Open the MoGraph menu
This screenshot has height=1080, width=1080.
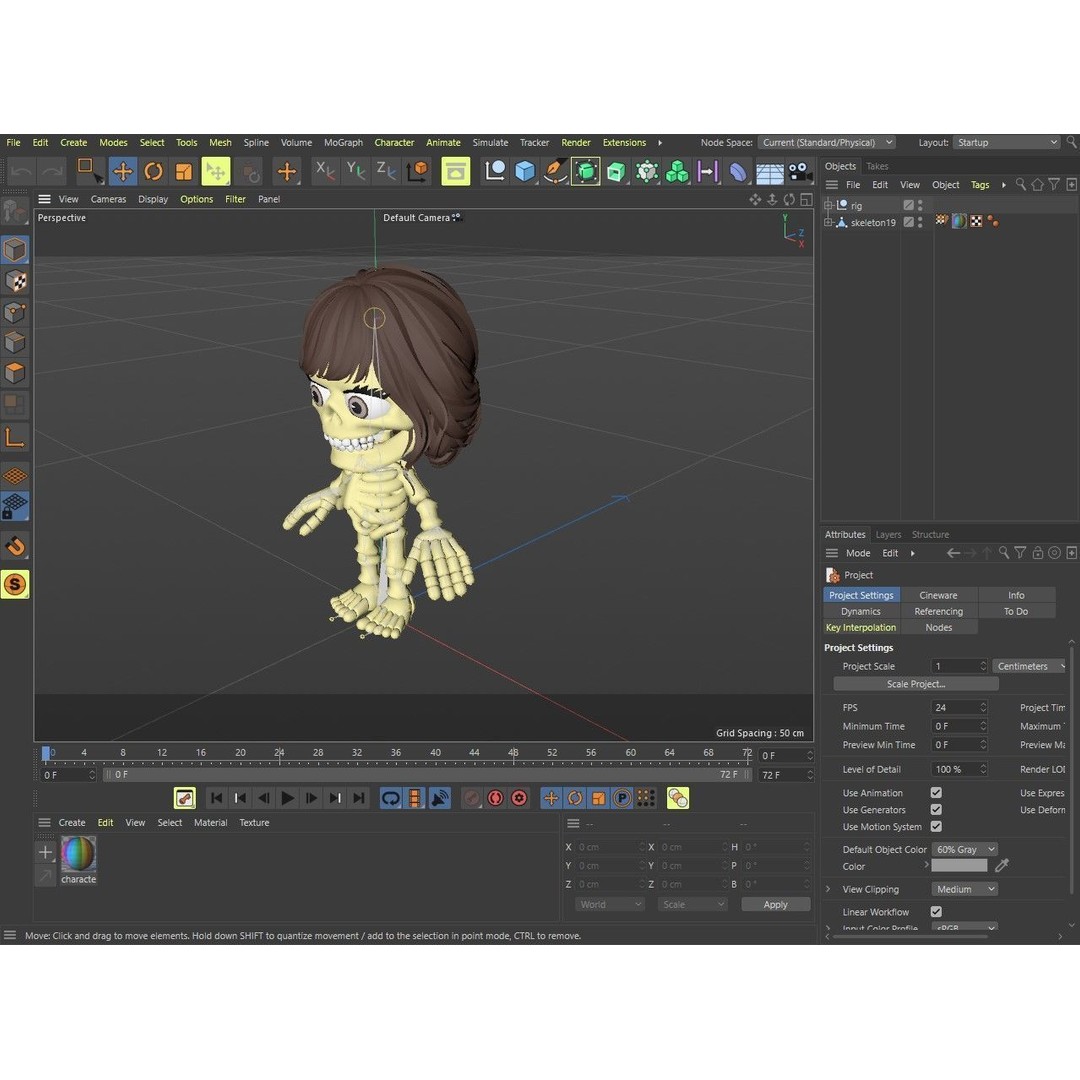[343, 143]
